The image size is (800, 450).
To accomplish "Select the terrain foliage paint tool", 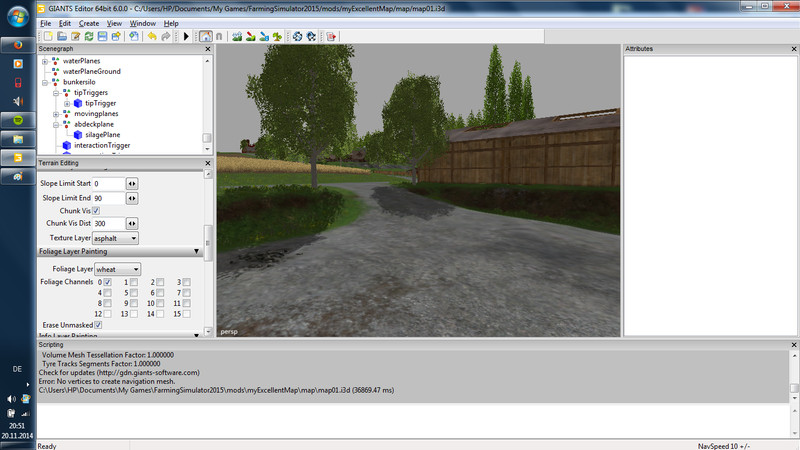I will [x=277, y=36].
